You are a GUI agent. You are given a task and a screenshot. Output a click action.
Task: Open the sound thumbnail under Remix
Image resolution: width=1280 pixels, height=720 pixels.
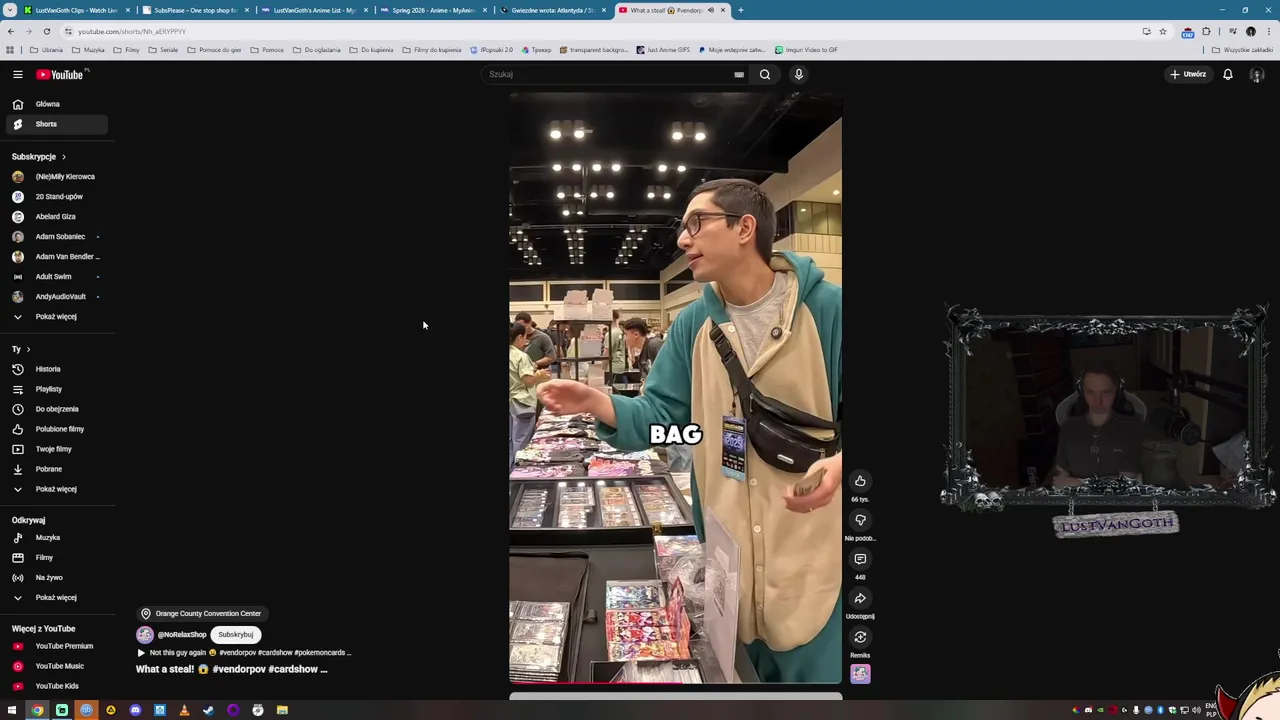[860, 674]
